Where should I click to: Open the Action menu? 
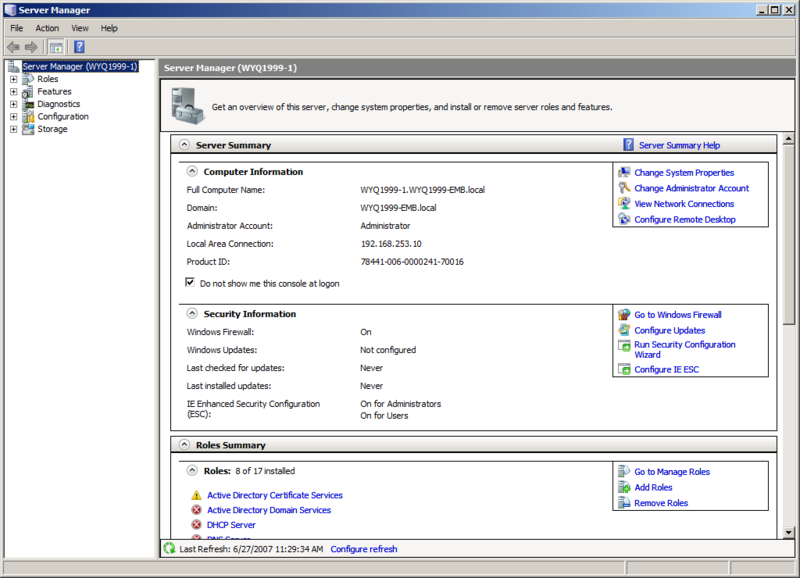(x=46, y=28)
